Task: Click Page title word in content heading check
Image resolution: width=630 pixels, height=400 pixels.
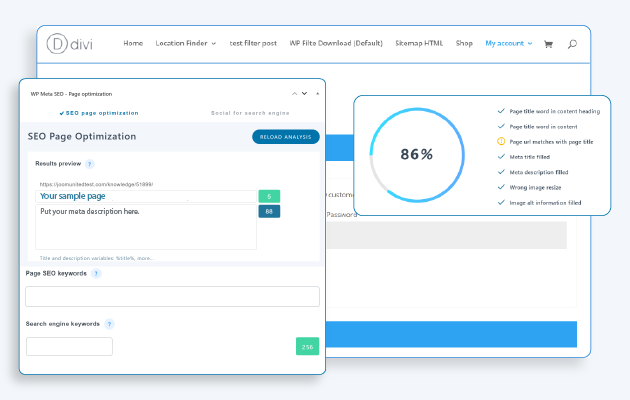Action: pos(500,112)
